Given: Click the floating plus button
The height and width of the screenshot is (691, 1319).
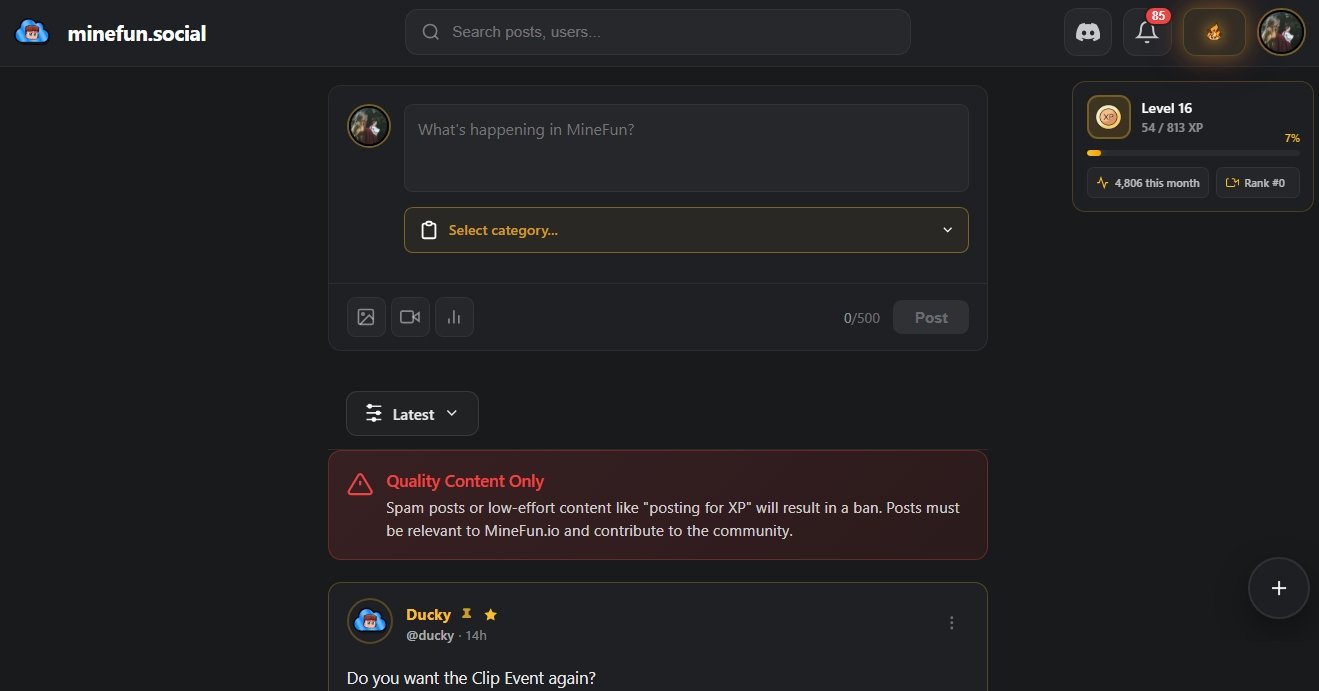Looking at the screenshot, I should (1278, 588).
